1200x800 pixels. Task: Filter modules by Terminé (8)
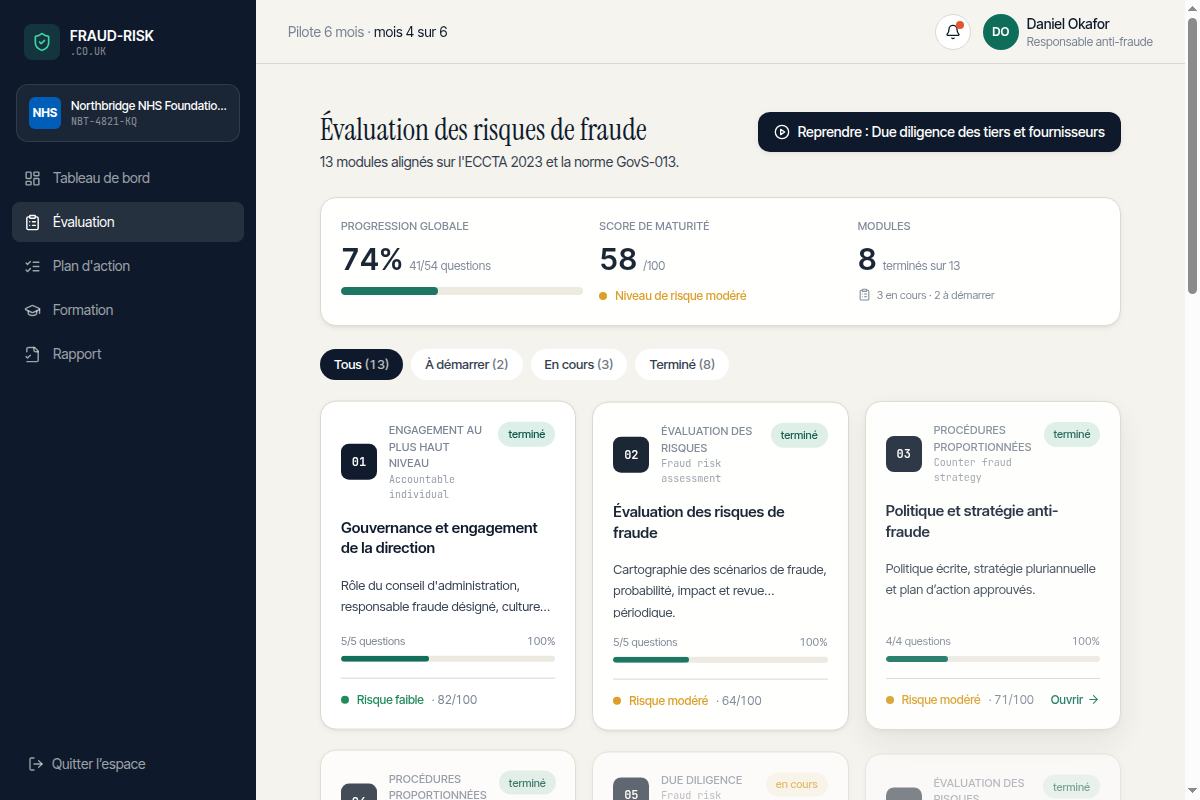[682, 365]
